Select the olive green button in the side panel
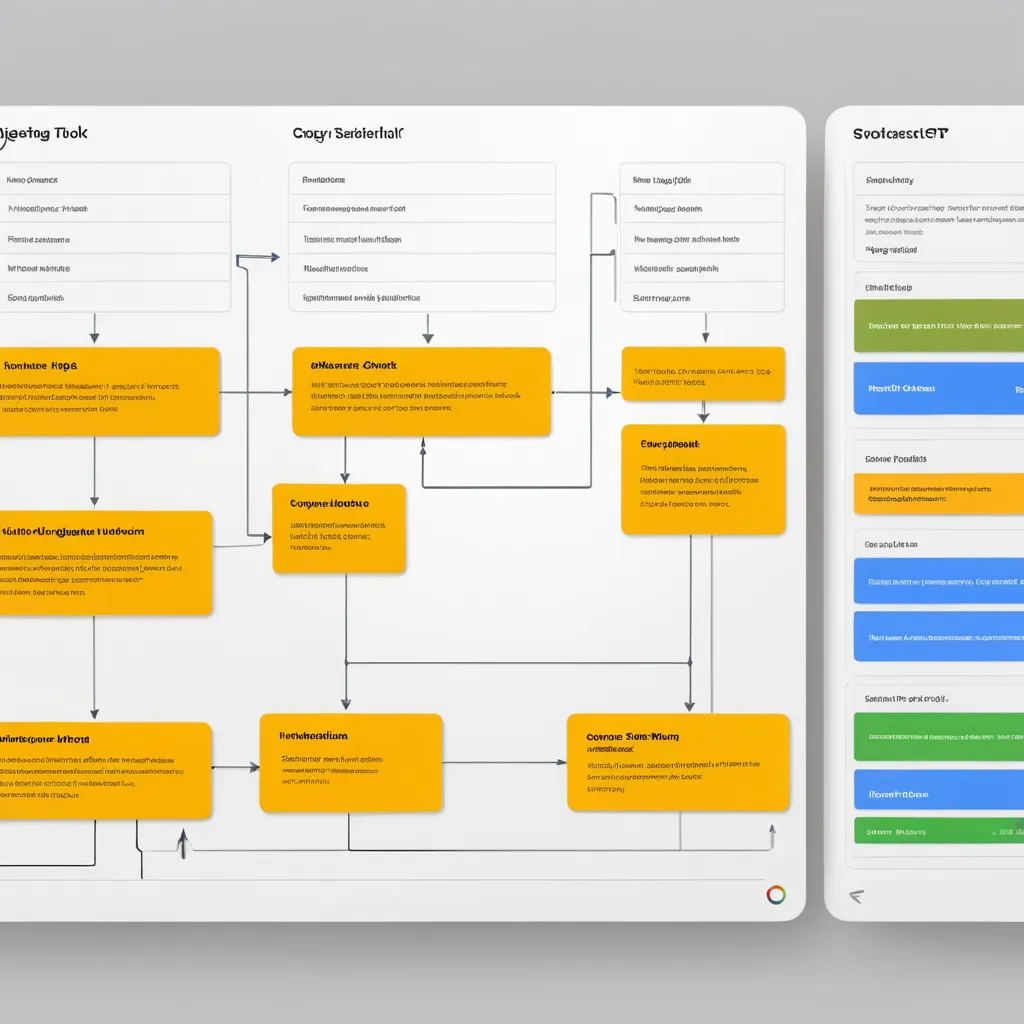The width and height of the screenshot is (1024, 1024). point(938,325)
